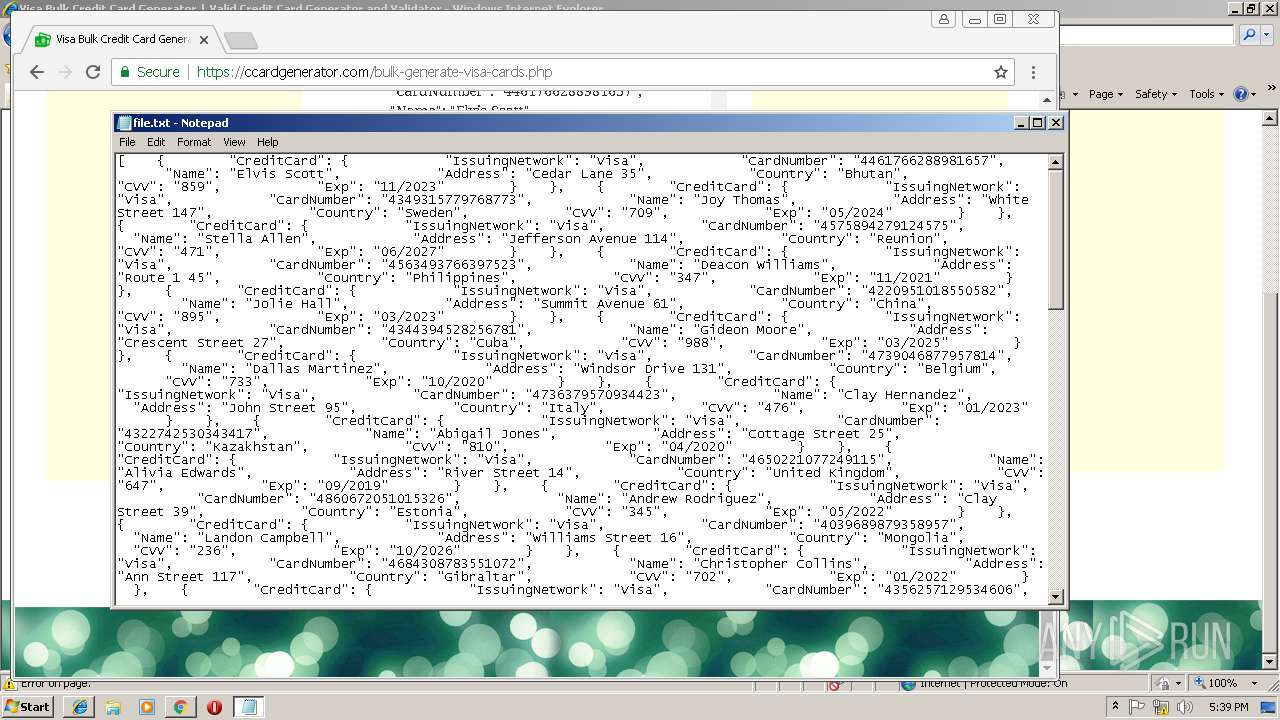Click the Action Center flag tray icon
The height and width of the screenshot is (720, 1280).
1137,706
